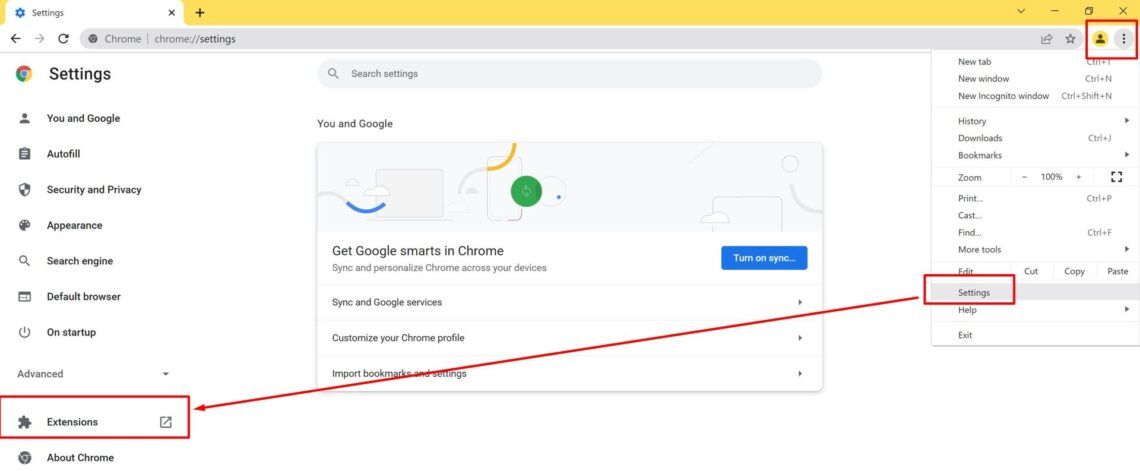The width and height of the screenshot is (1140, 471).
Task: Go back with the back arrow
Action: click(x=15, y=39)
